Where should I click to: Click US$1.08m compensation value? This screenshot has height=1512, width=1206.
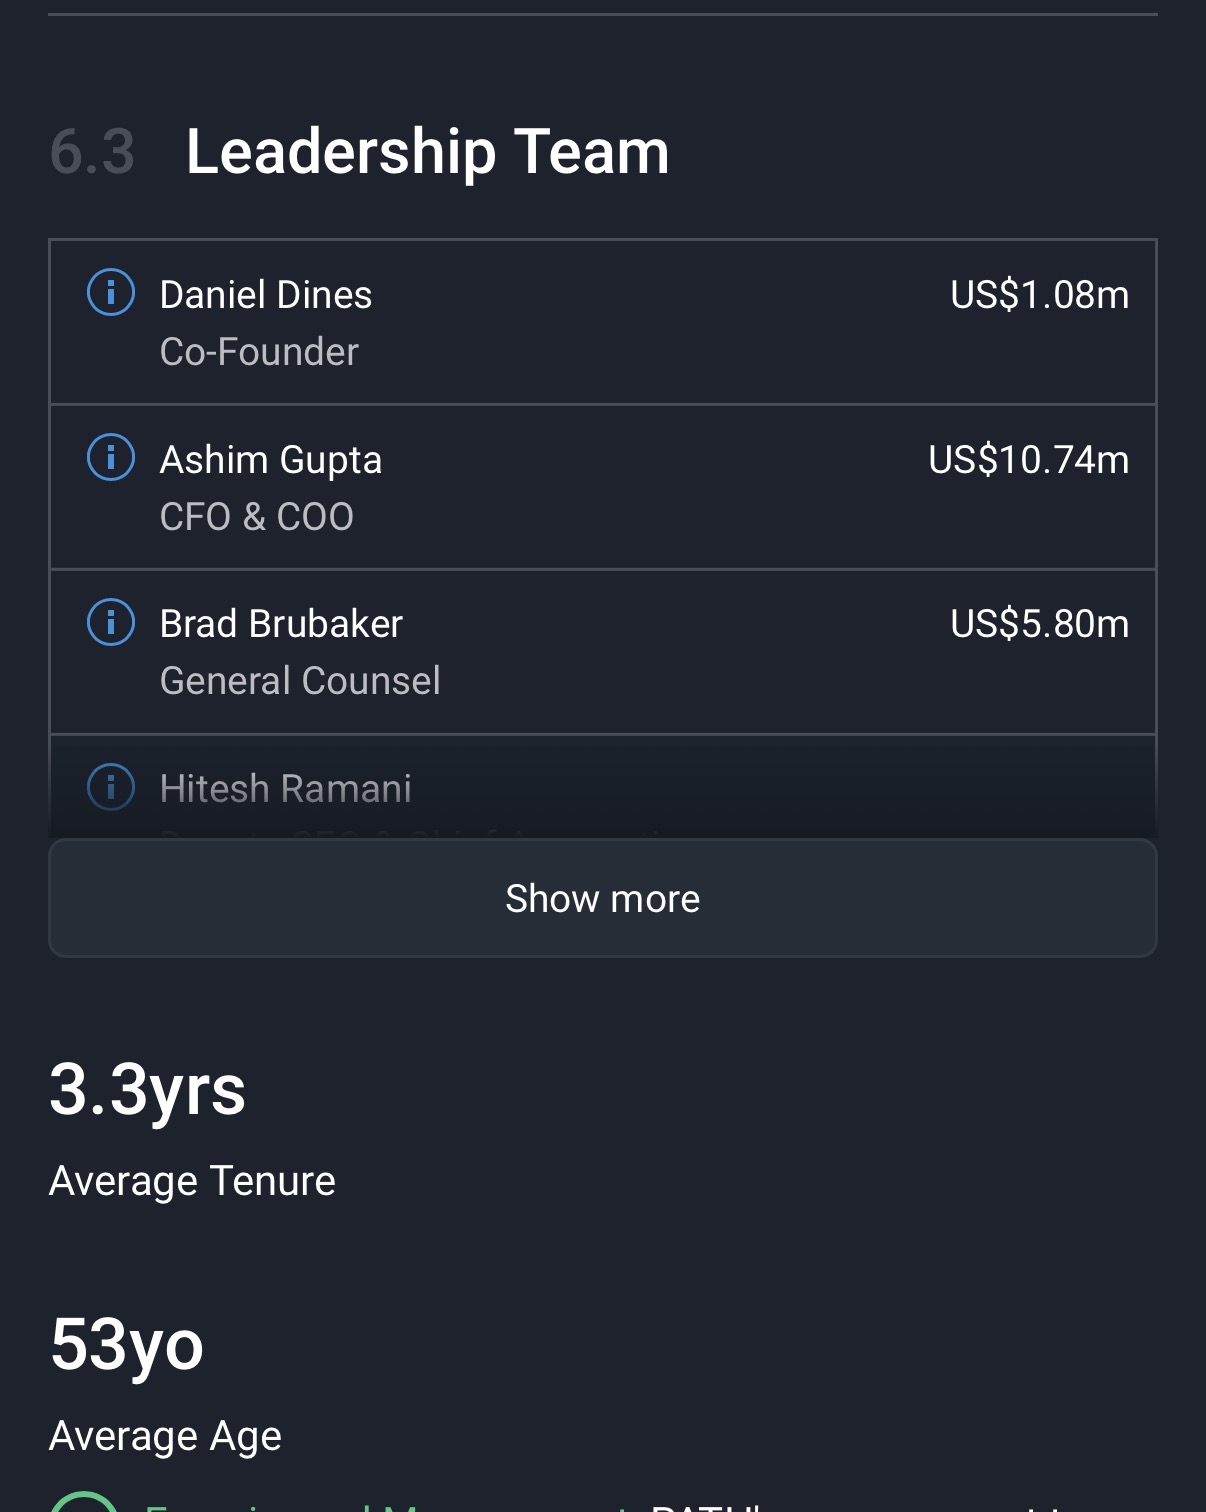(x=1039, y=295)
